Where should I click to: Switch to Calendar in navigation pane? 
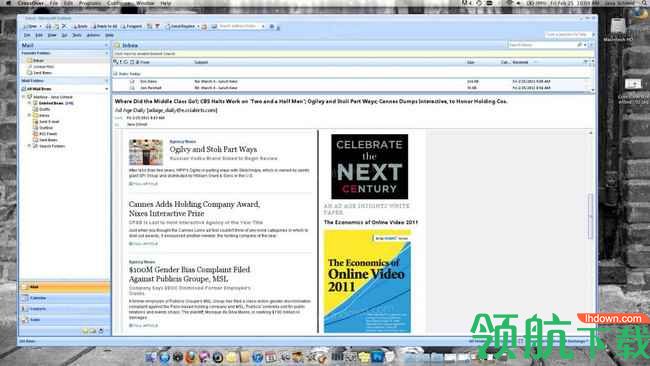click(64, 298)
